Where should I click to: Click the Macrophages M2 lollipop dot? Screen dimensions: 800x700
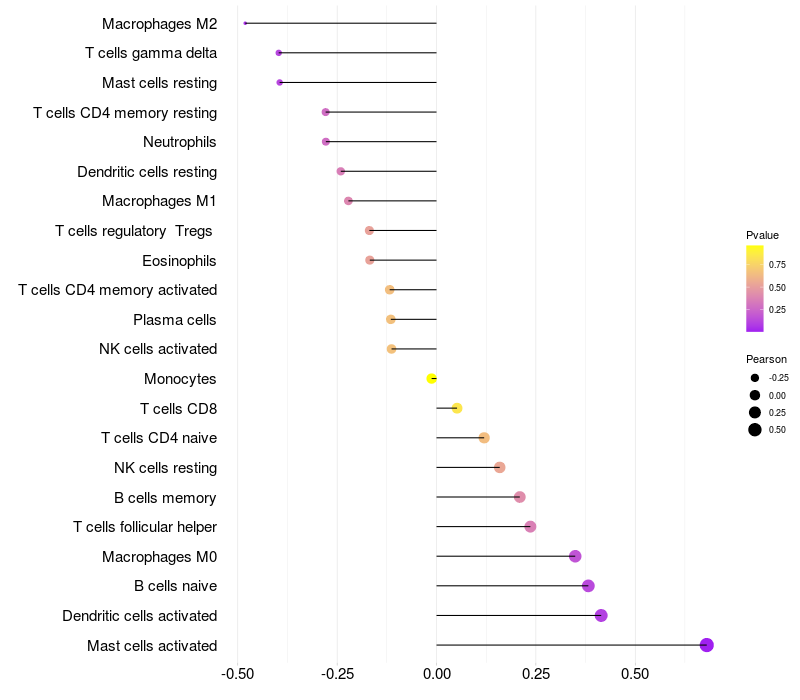coord(245,23)
